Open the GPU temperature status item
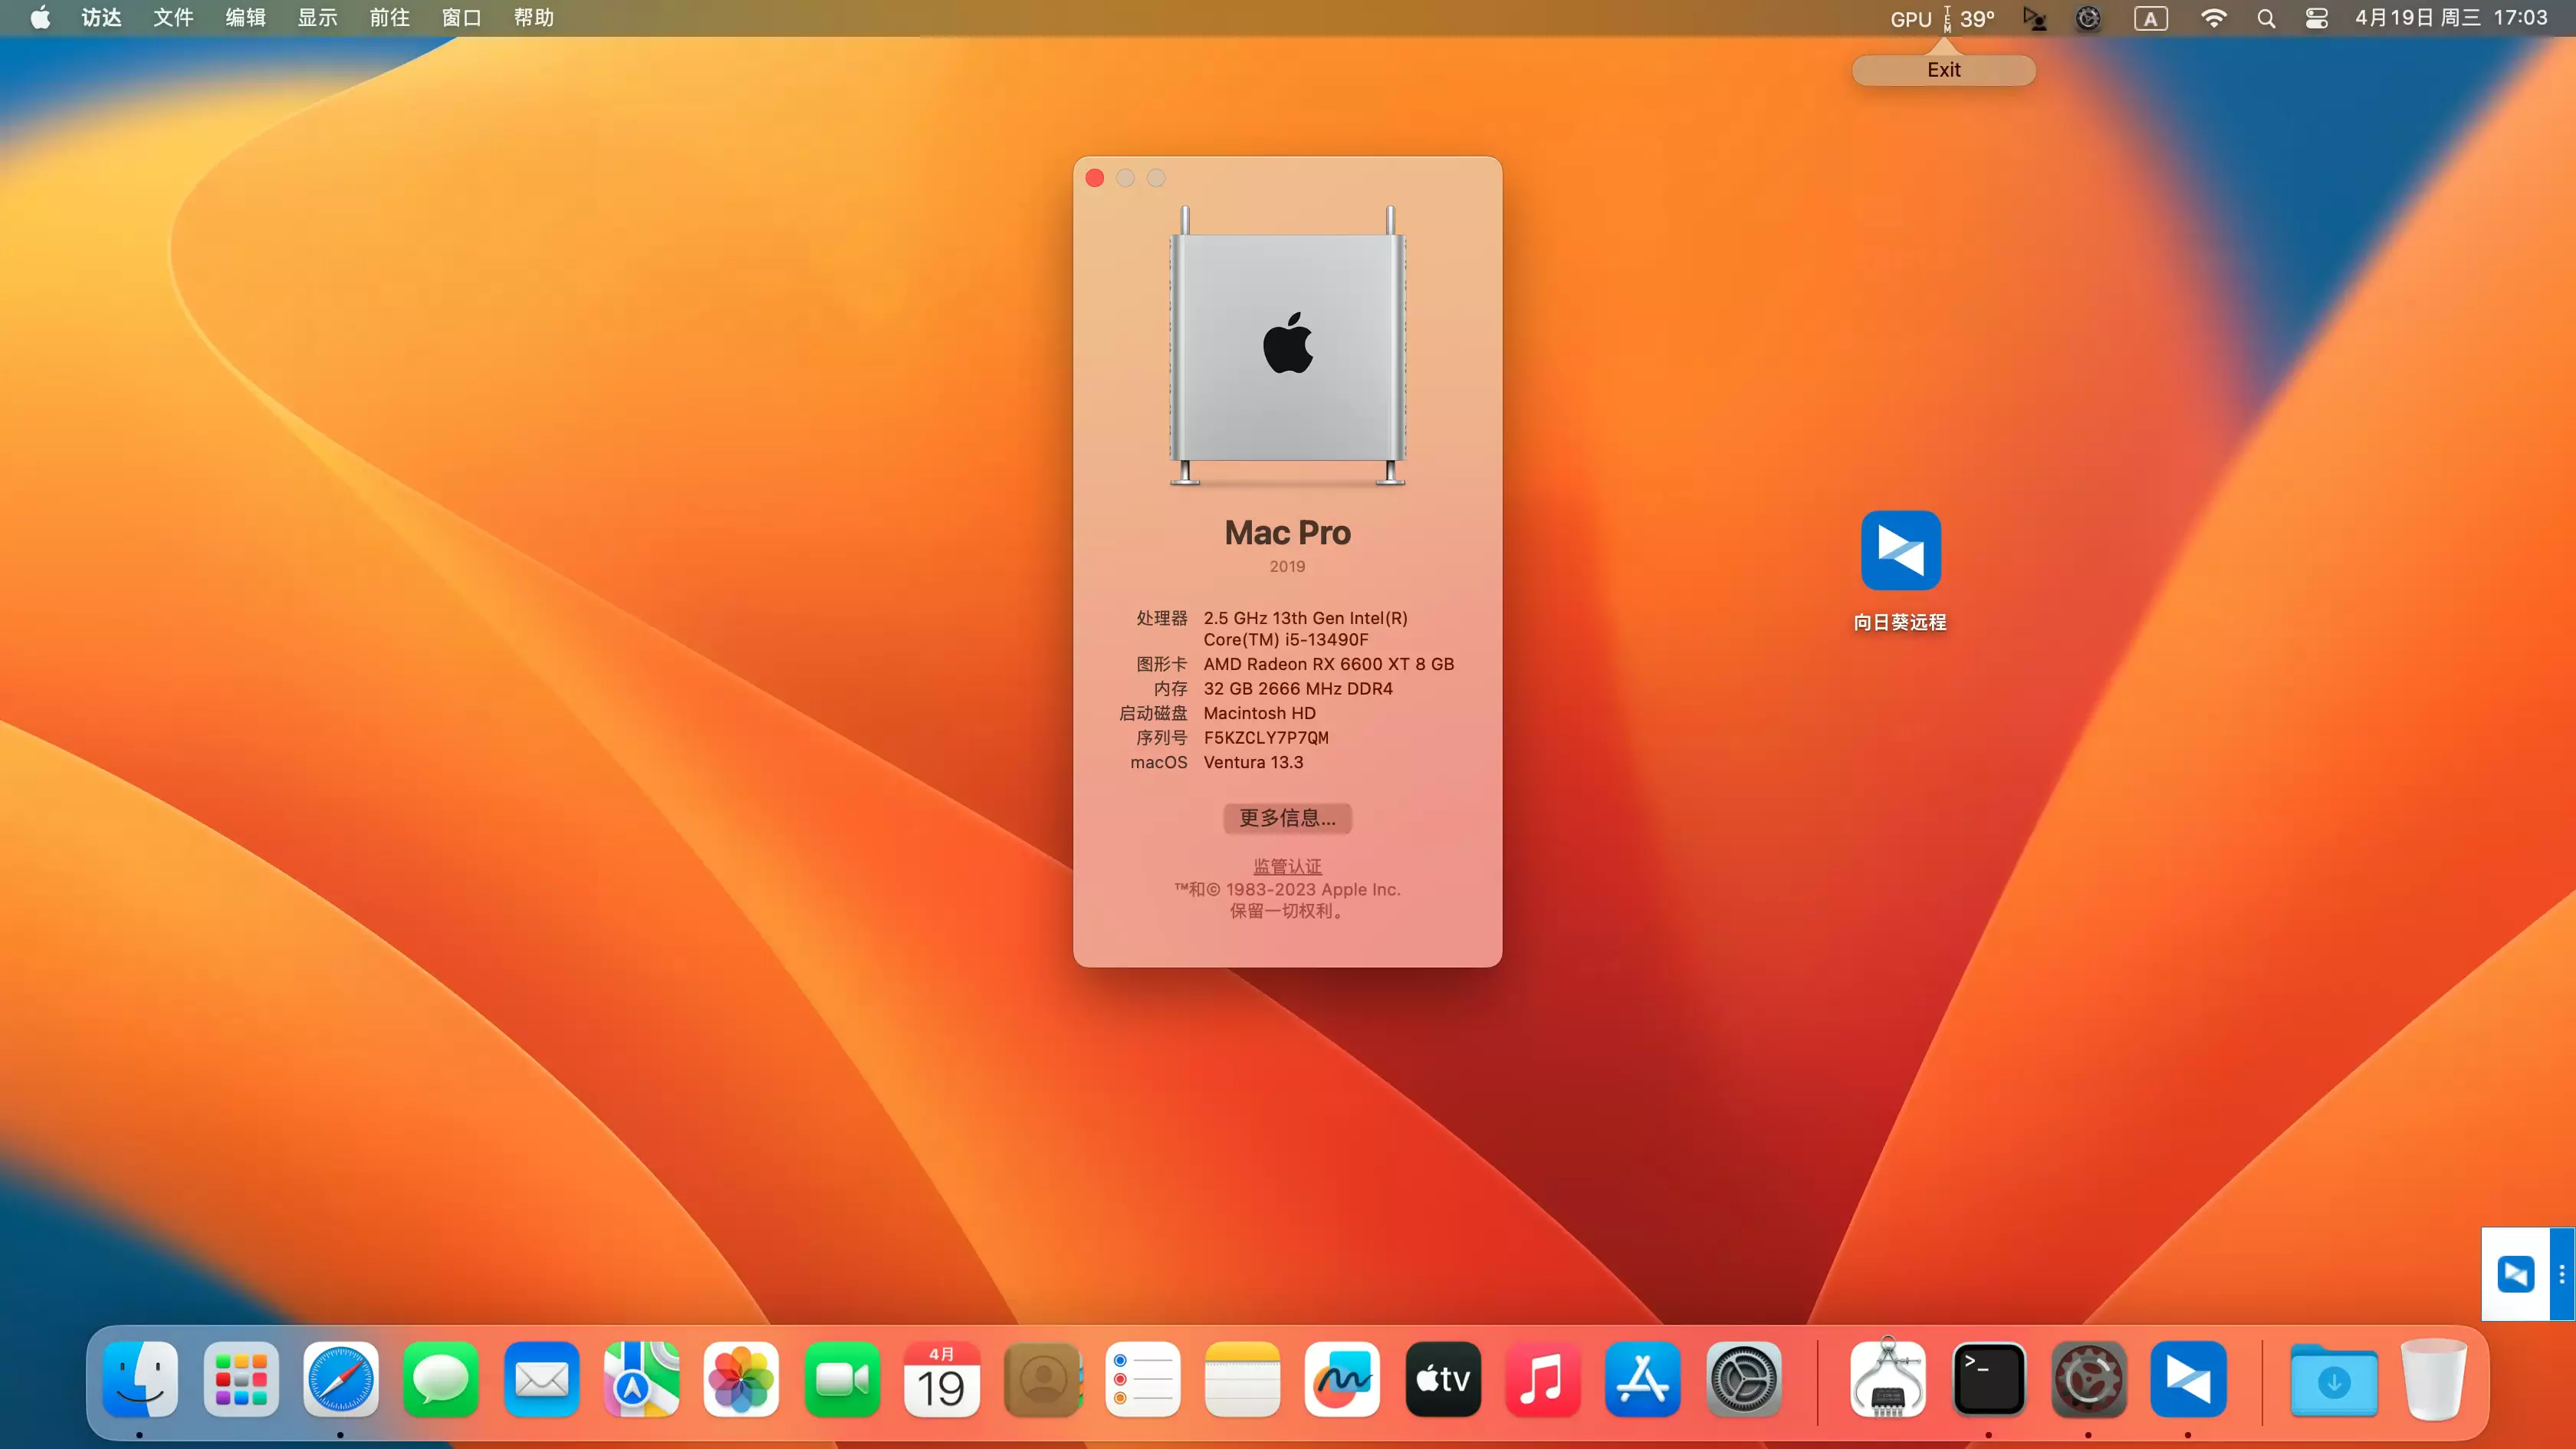The image size is (2576, 1449). (1941, 18)
